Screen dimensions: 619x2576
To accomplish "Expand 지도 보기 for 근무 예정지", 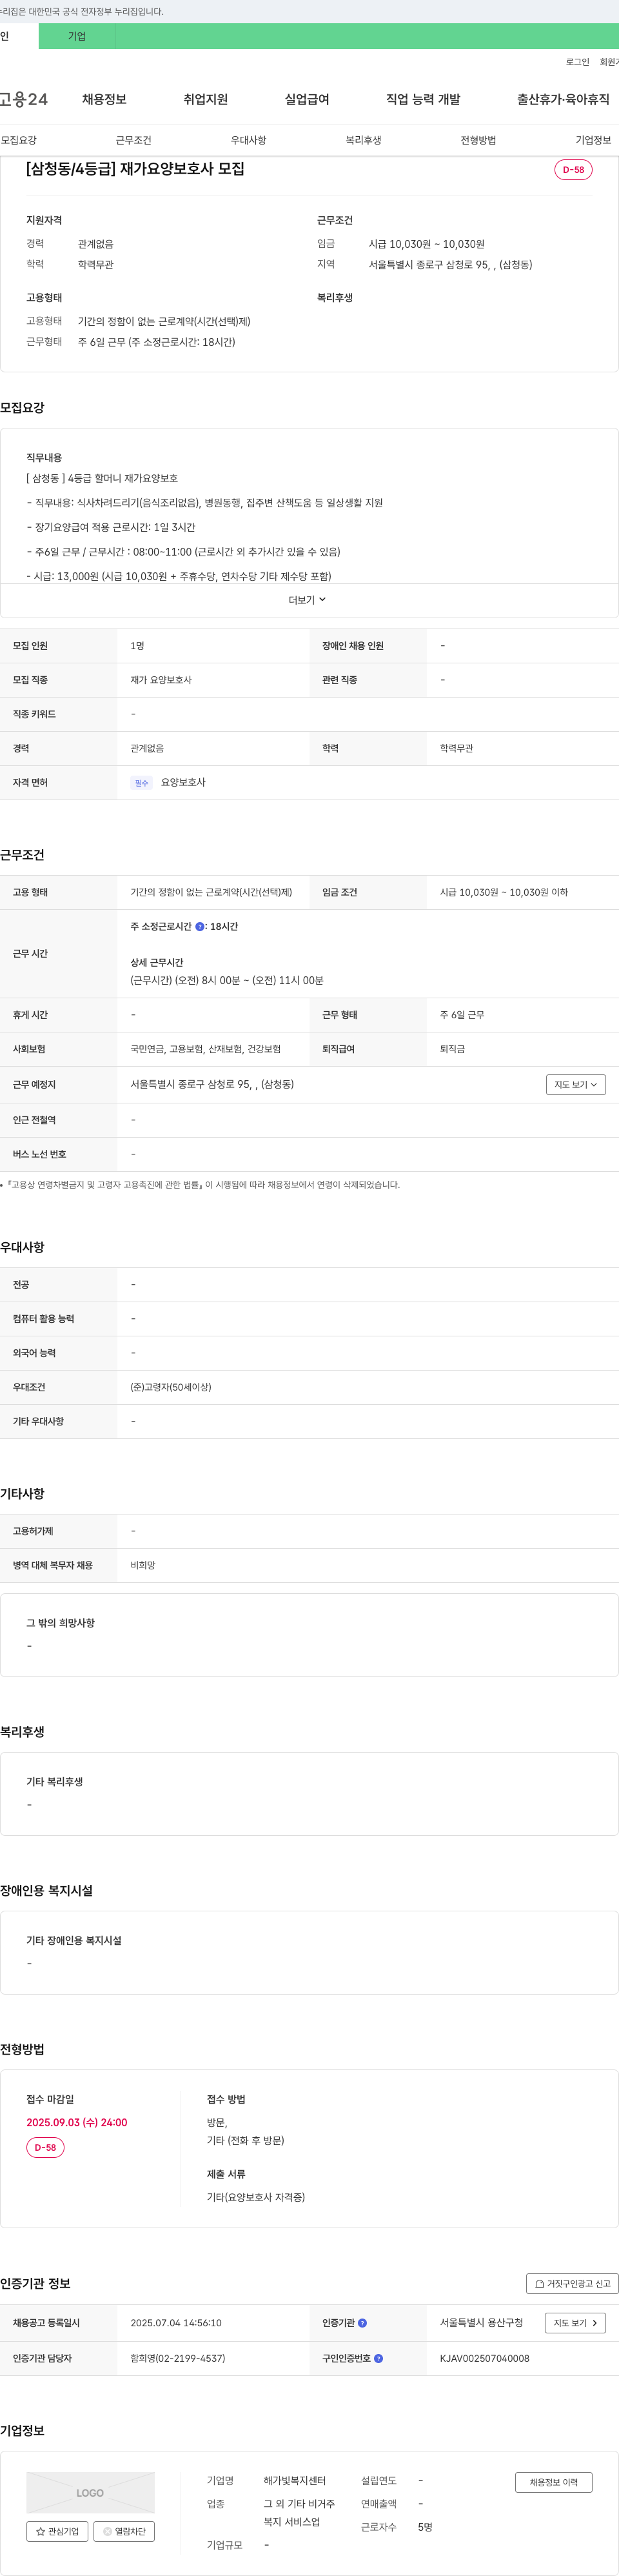I will click(x=576, y=1084).
